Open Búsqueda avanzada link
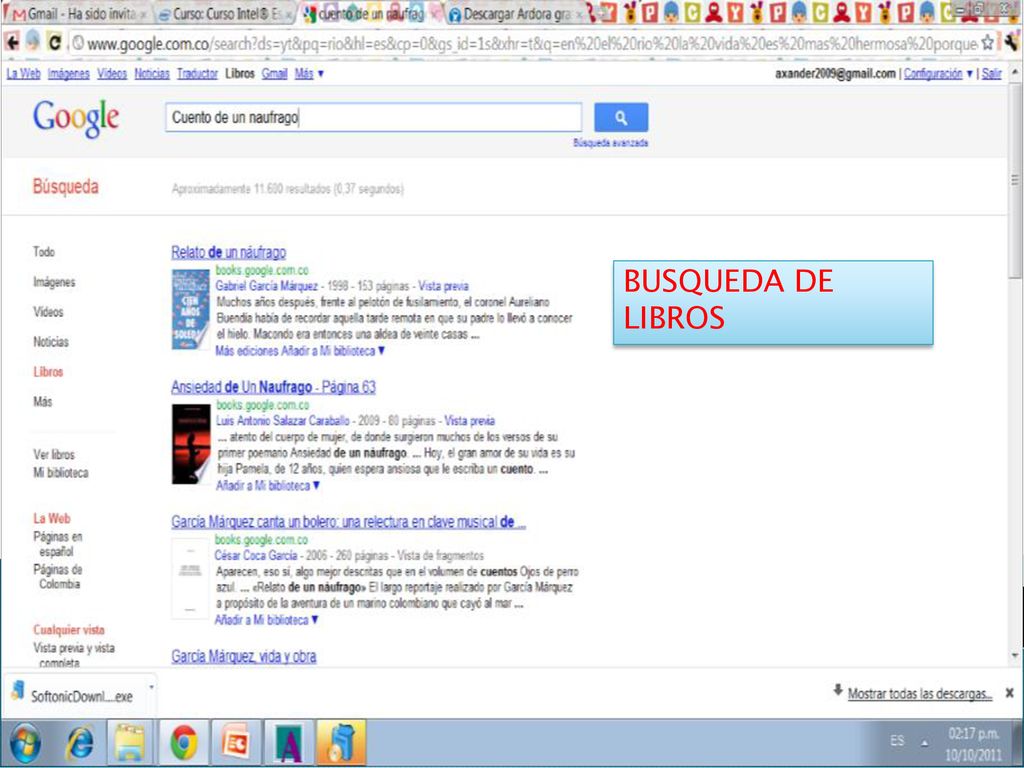The image size is (1024, 768). coord(611,142)
